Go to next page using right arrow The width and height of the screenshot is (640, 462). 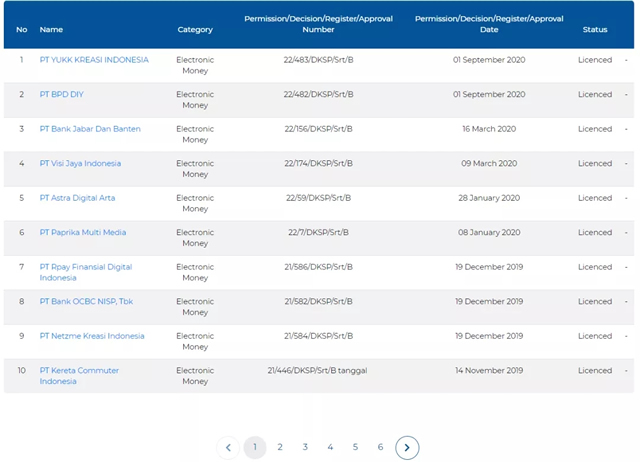tap(406, 447)
